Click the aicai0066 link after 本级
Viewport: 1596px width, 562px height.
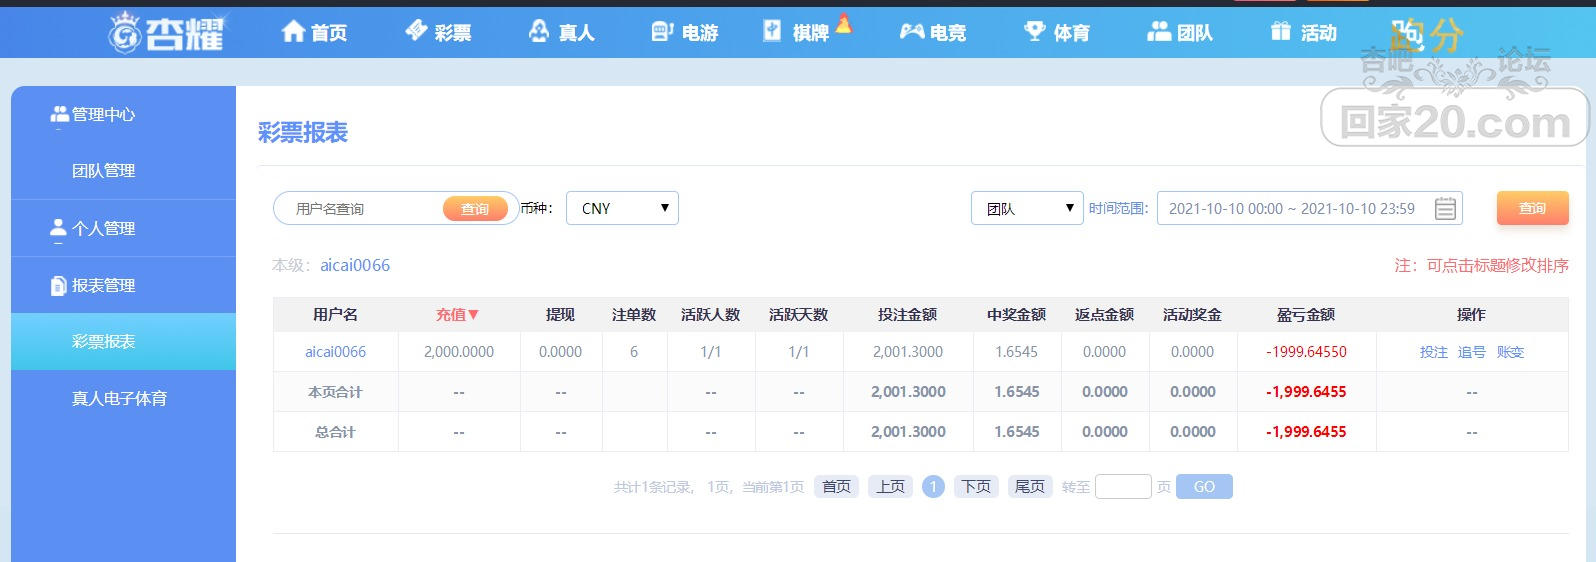click(355, 265)
